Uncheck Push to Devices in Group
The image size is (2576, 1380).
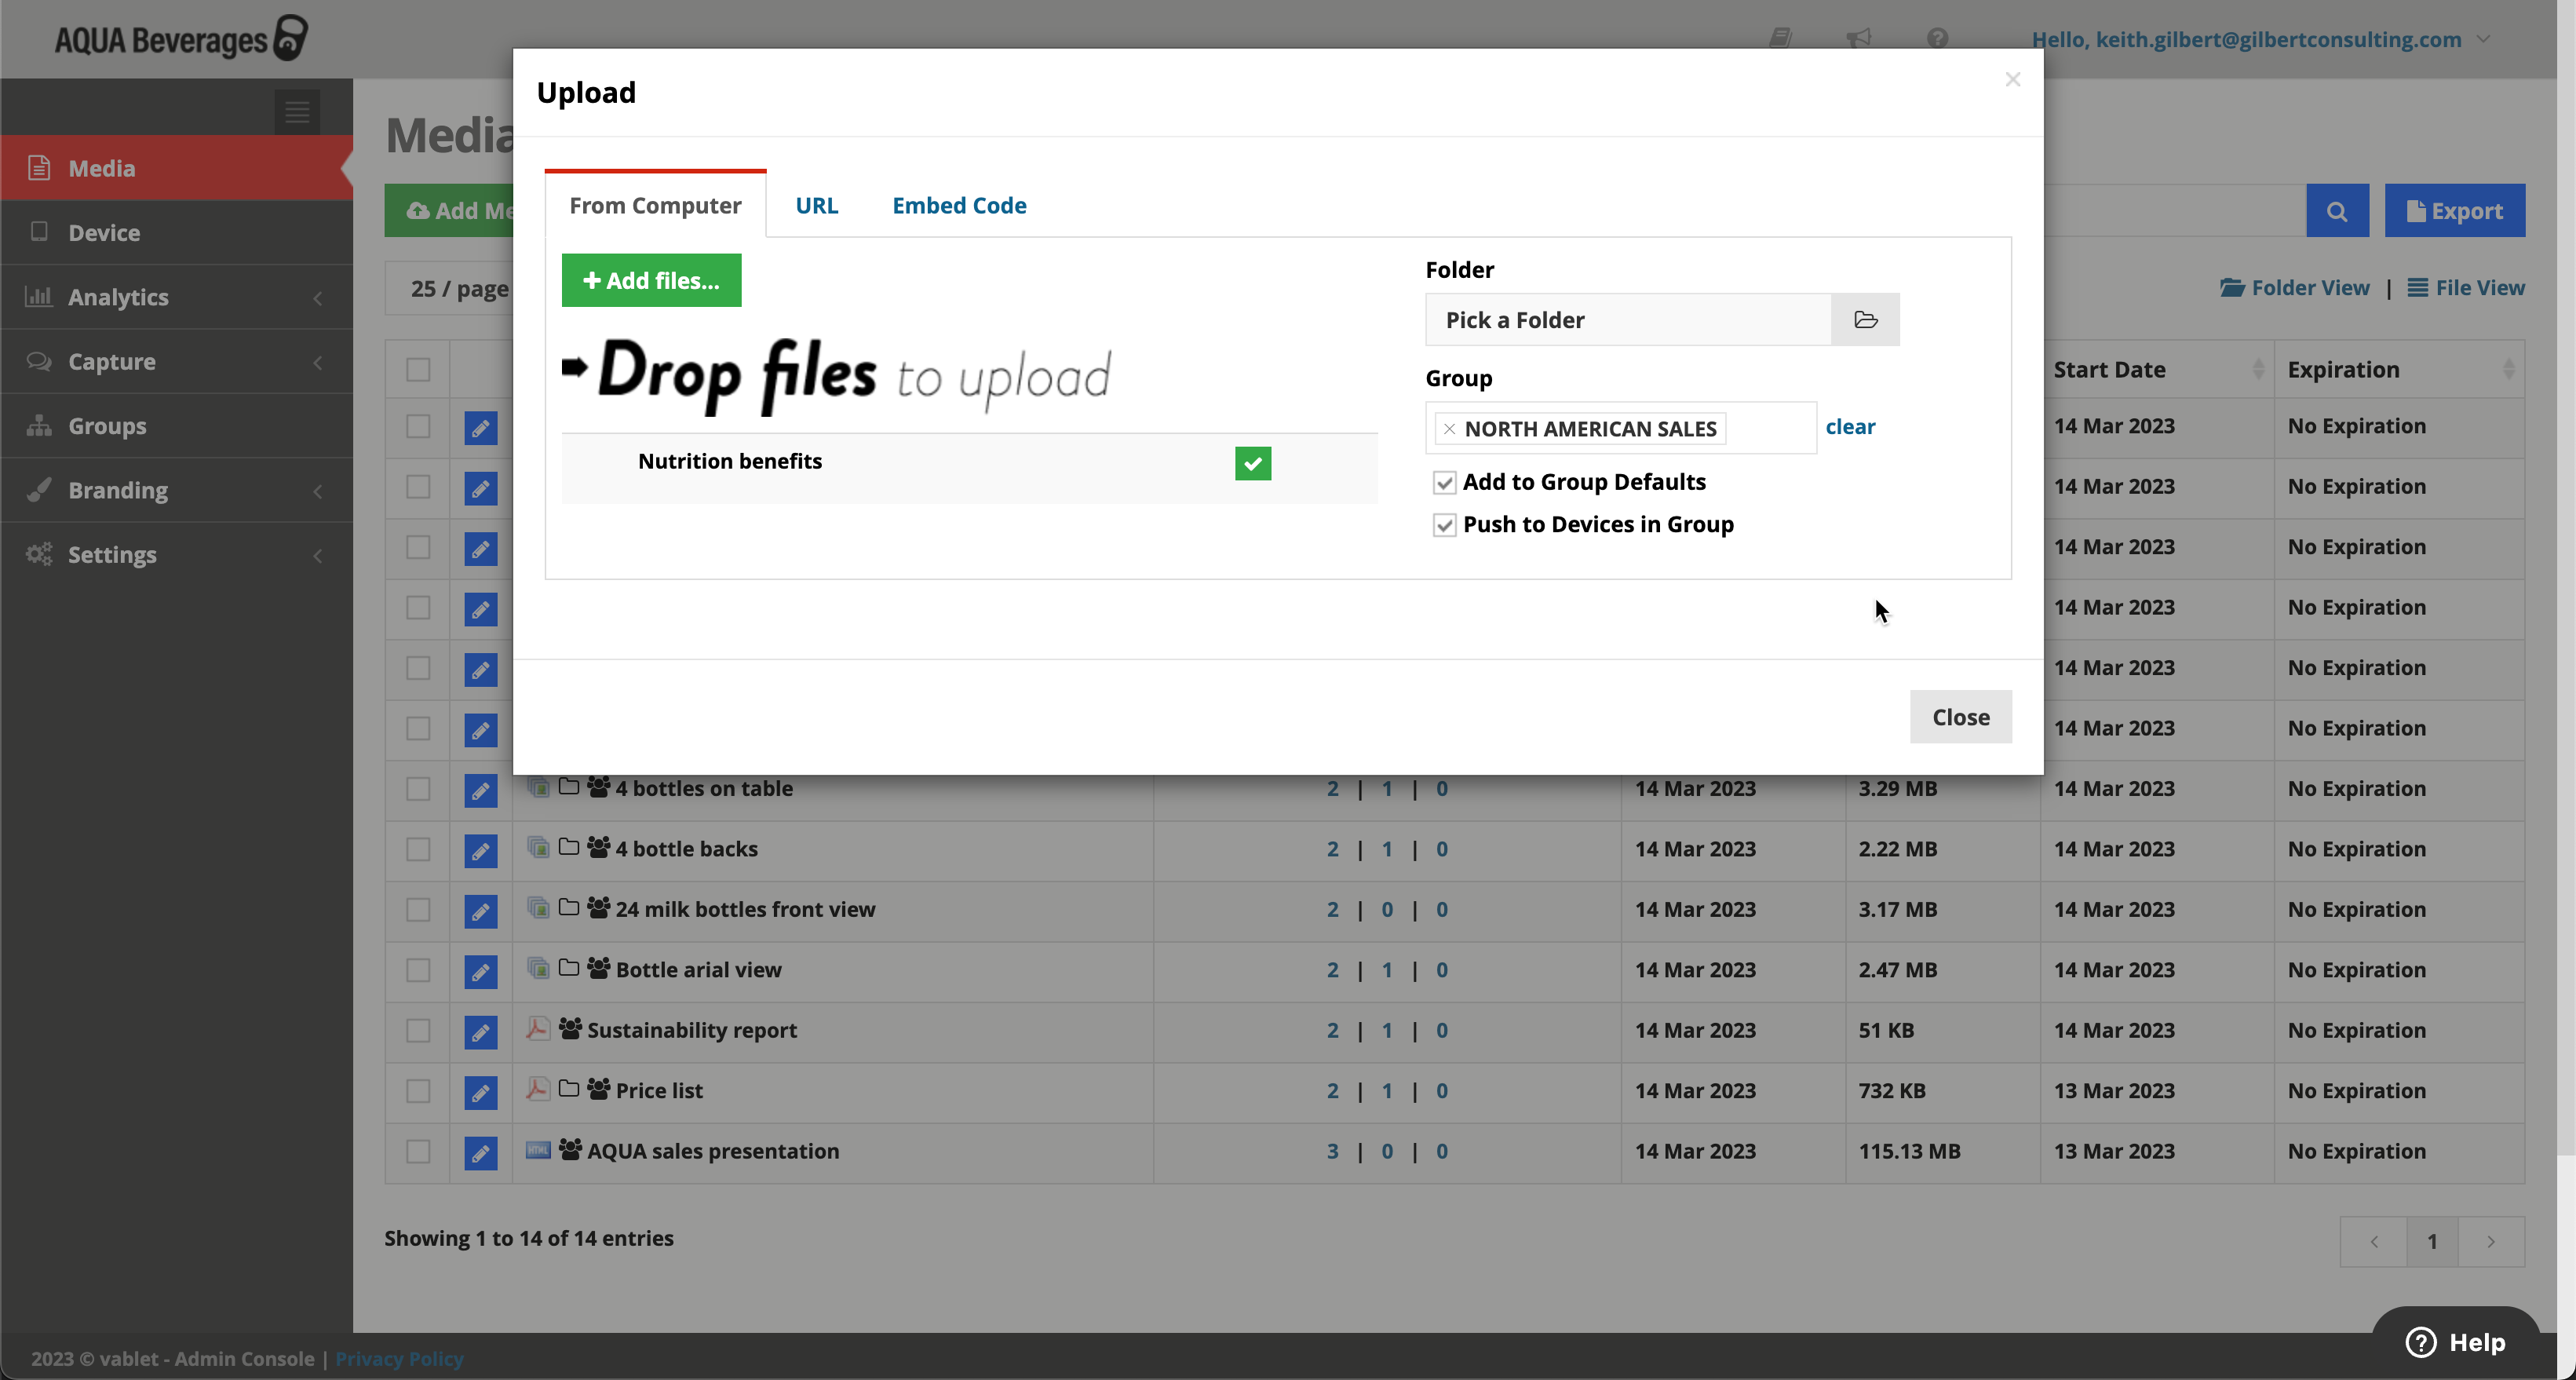click(1444, 525)
